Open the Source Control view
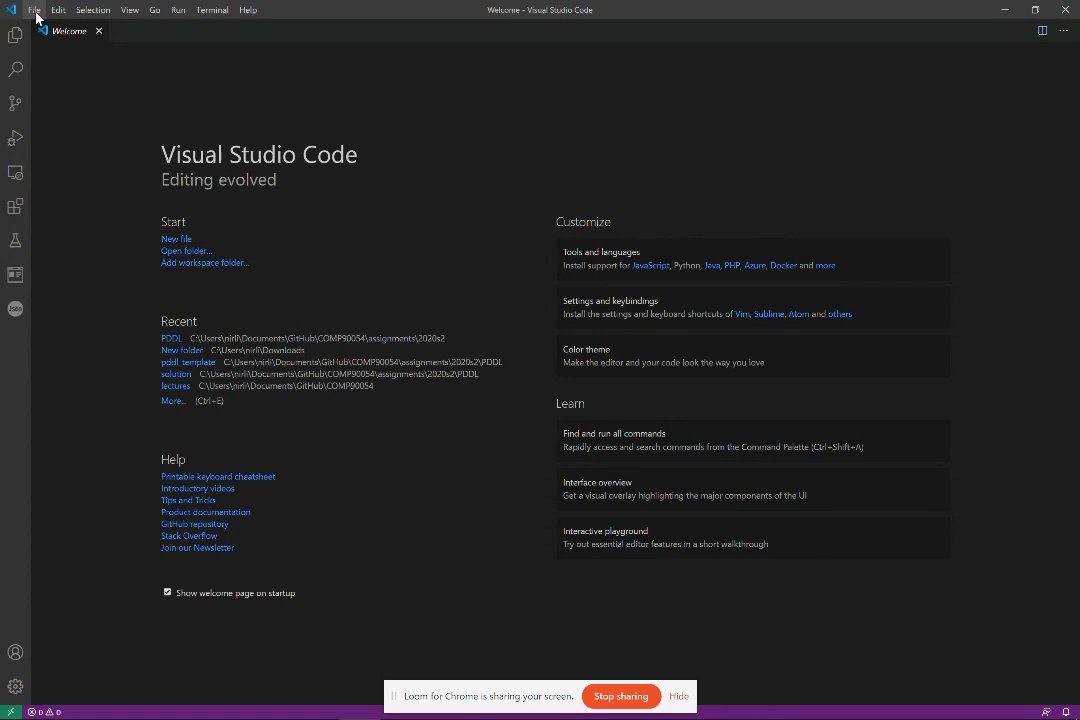This screenshot has width=1080, height=720. click(x=15, y=104)
